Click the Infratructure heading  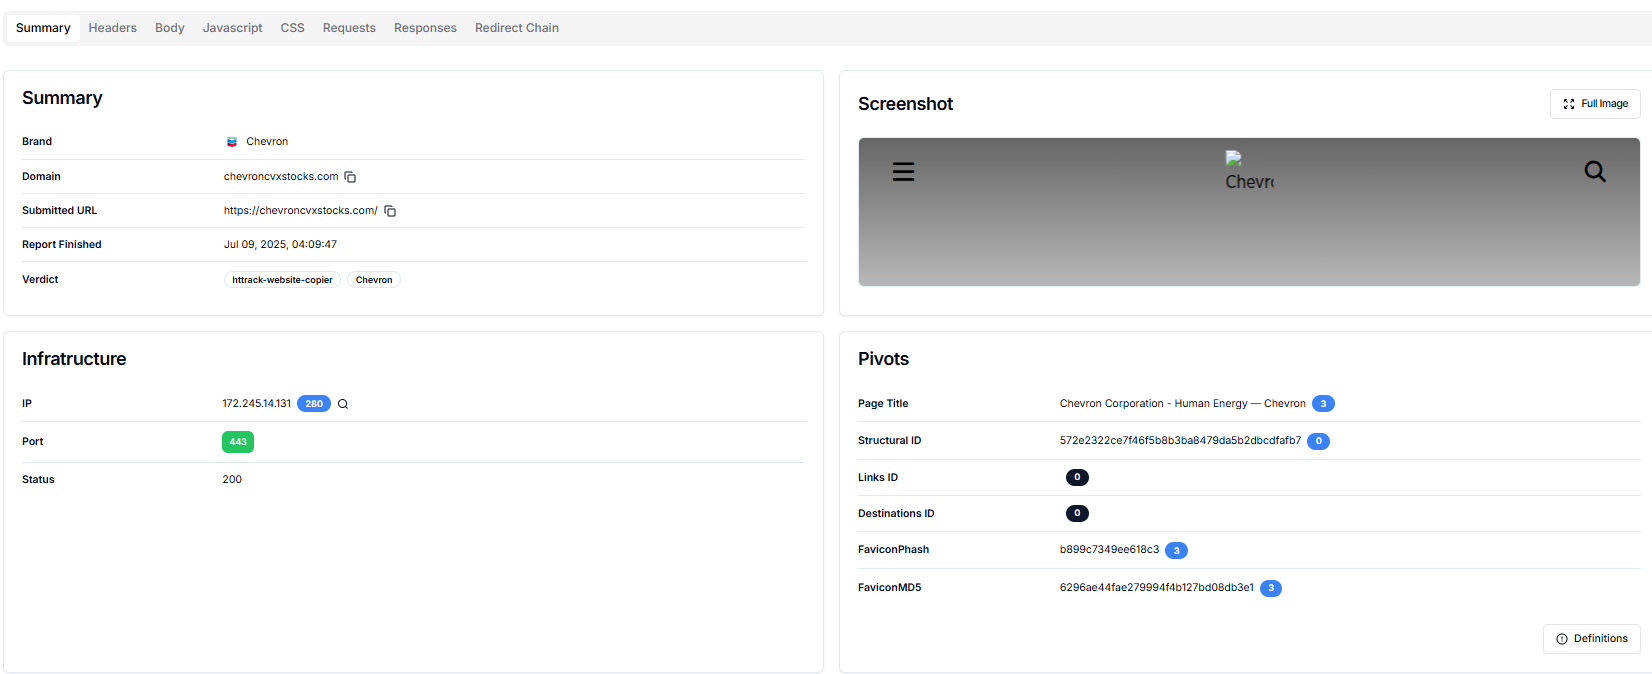point(74,359)
